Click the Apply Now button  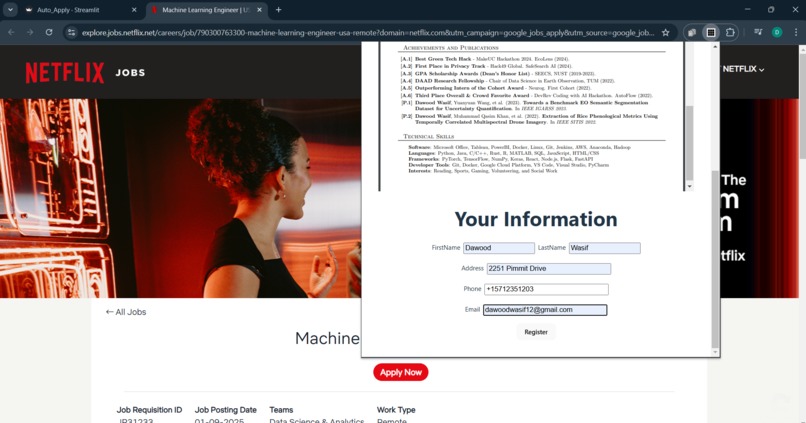[x=400, y=372]
